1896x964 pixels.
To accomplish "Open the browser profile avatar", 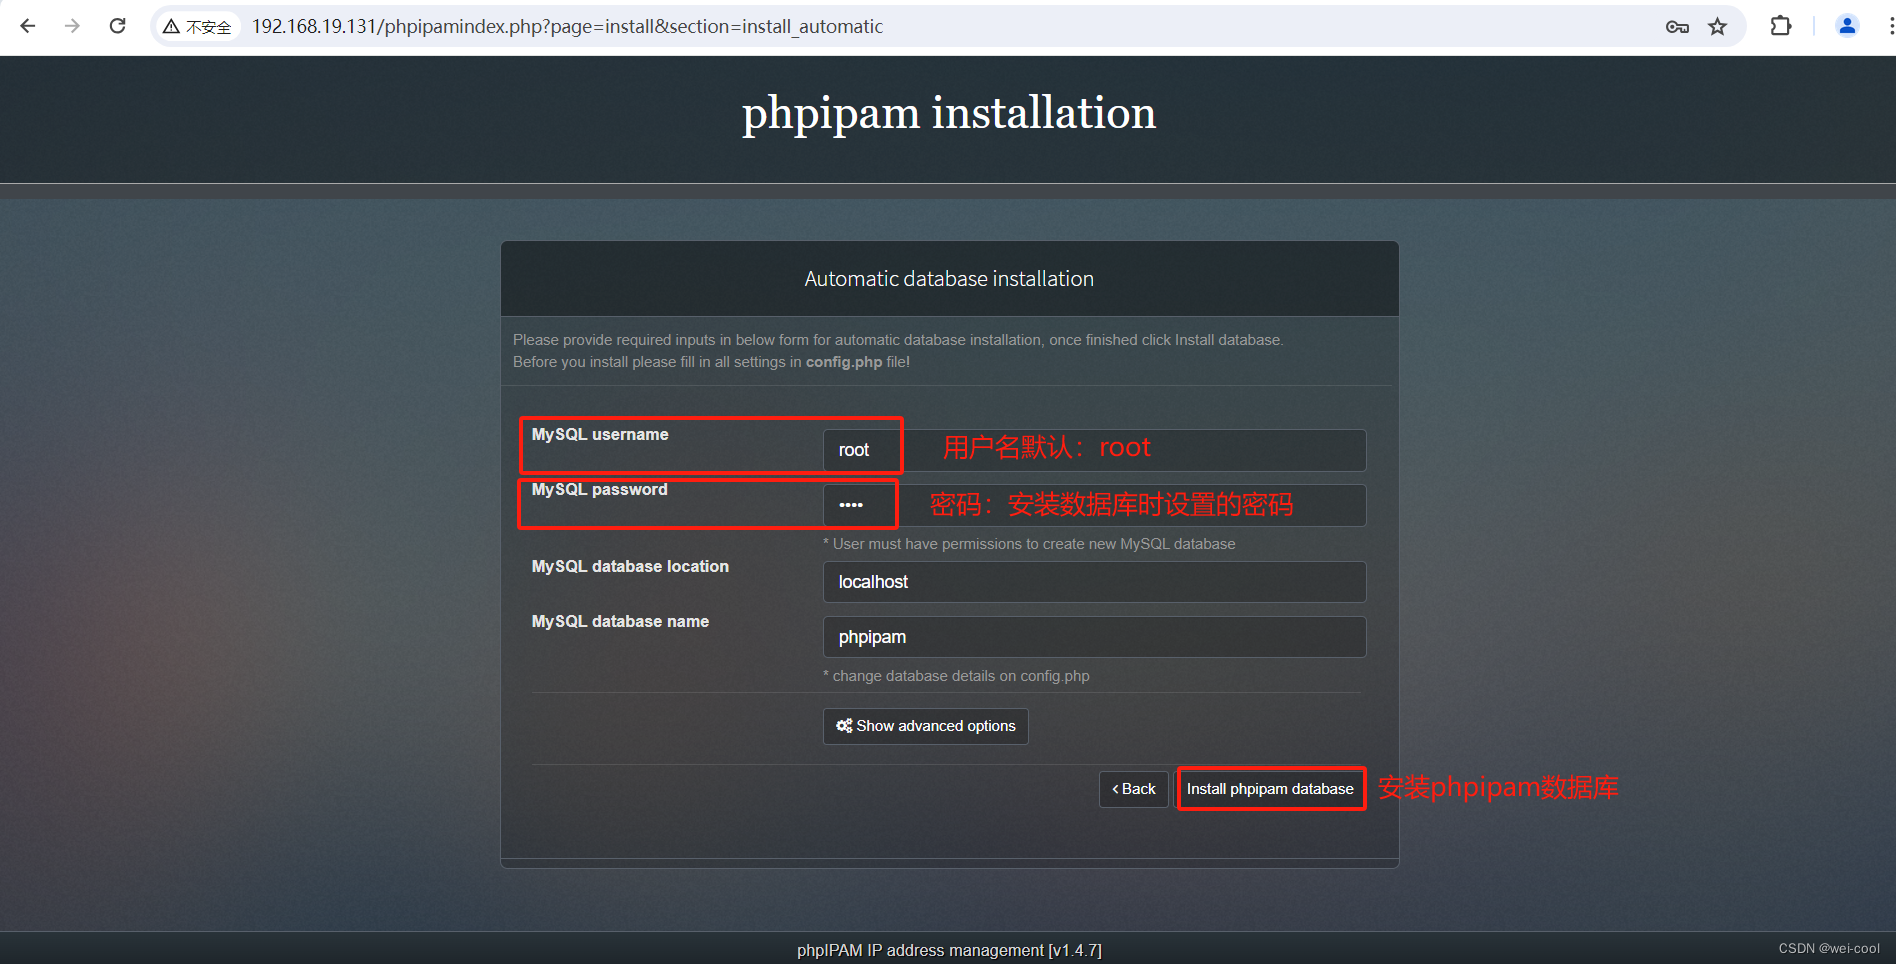I will [1847, 27].
